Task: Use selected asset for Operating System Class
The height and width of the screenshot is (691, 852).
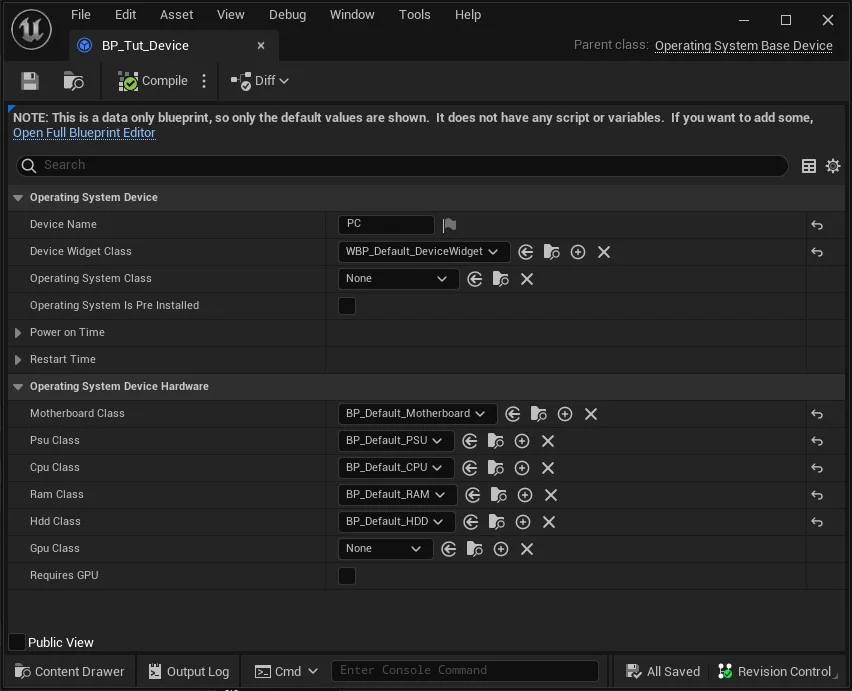Action: click(x=474, y=279)
